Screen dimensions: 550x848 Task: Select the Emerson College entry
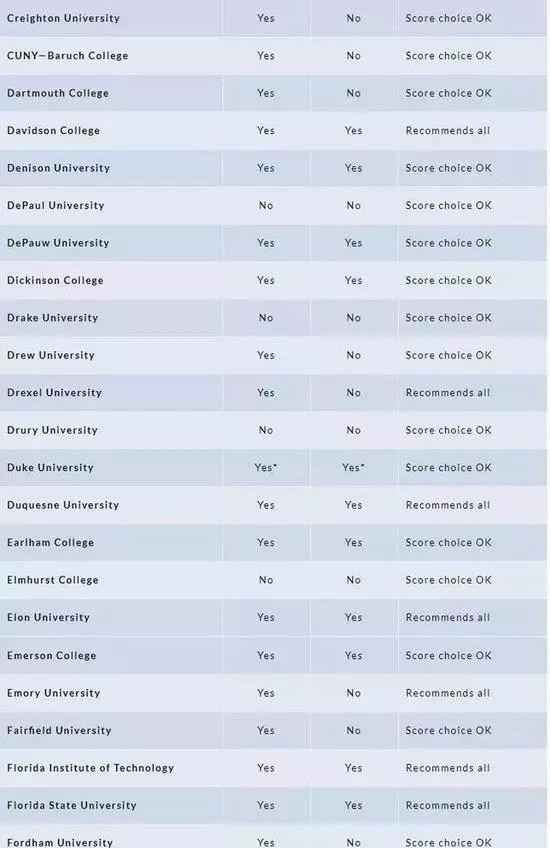pos(51,655)
